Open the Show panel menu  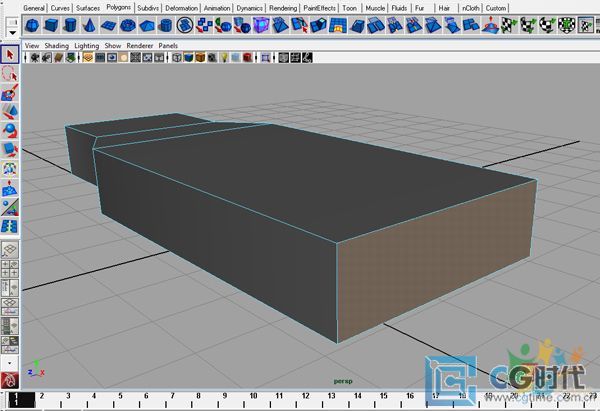pos(112,46)
